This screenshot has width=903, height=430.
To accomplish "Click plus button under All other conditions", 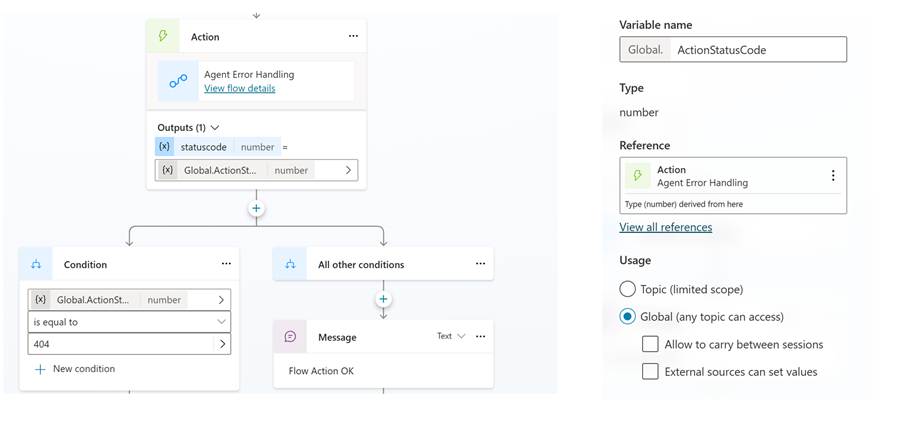I will click(x=383, y=299).
